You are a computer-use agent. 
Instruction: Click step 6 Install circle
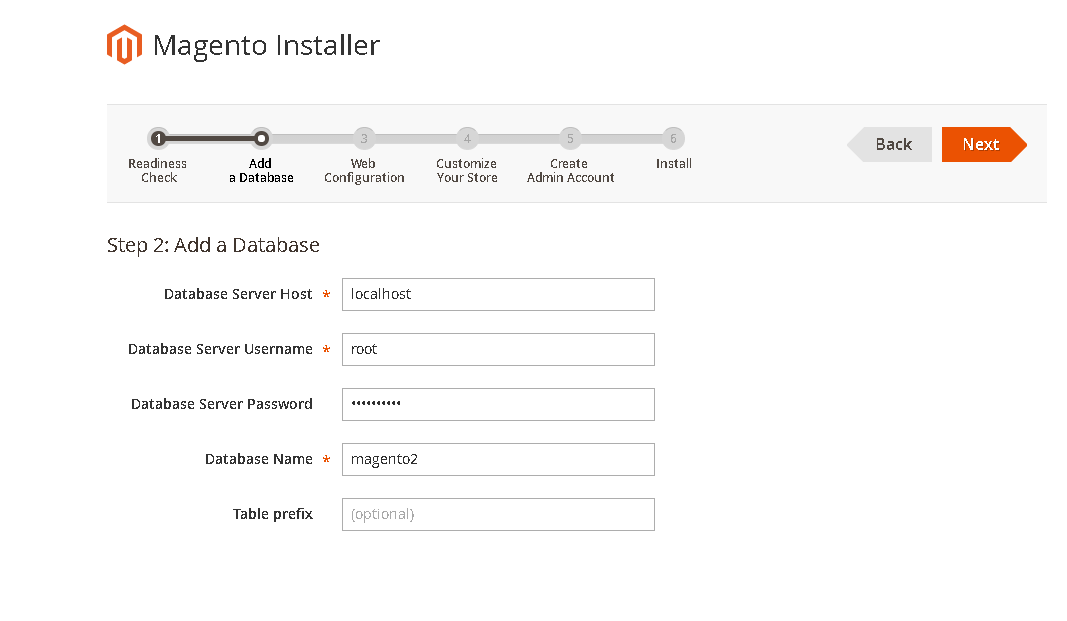[673, 139]
